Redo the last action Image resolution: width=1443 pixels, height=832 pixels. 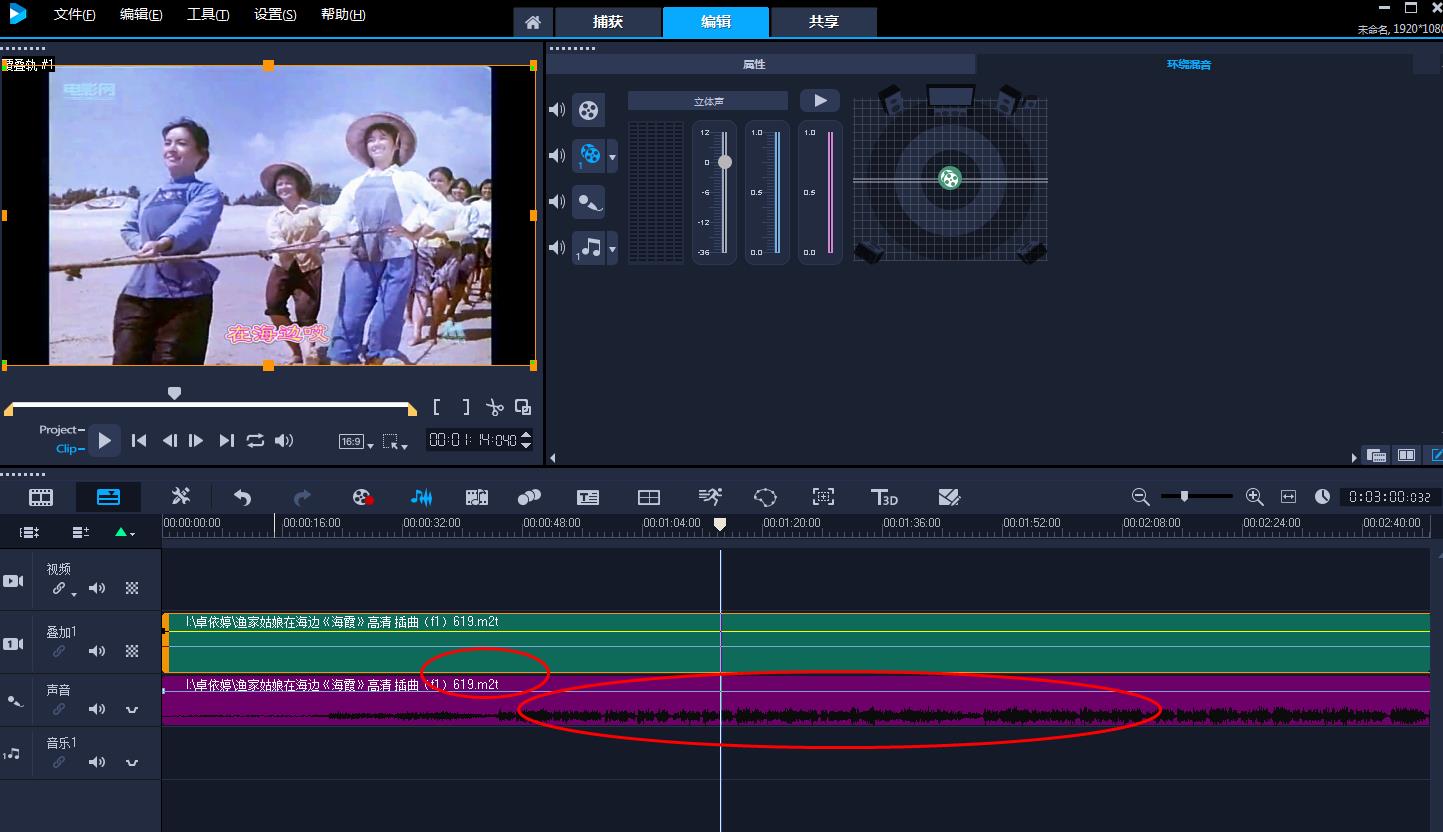tap(302, 497)
